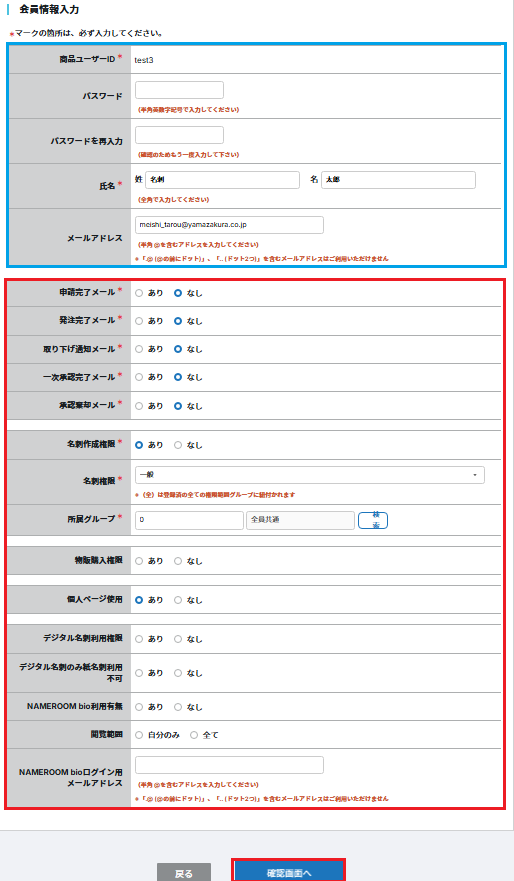Viewport: 514px width, 881px height.
Task: Open the 名刺権限 dropdown showing 一般
Action: 310,475
